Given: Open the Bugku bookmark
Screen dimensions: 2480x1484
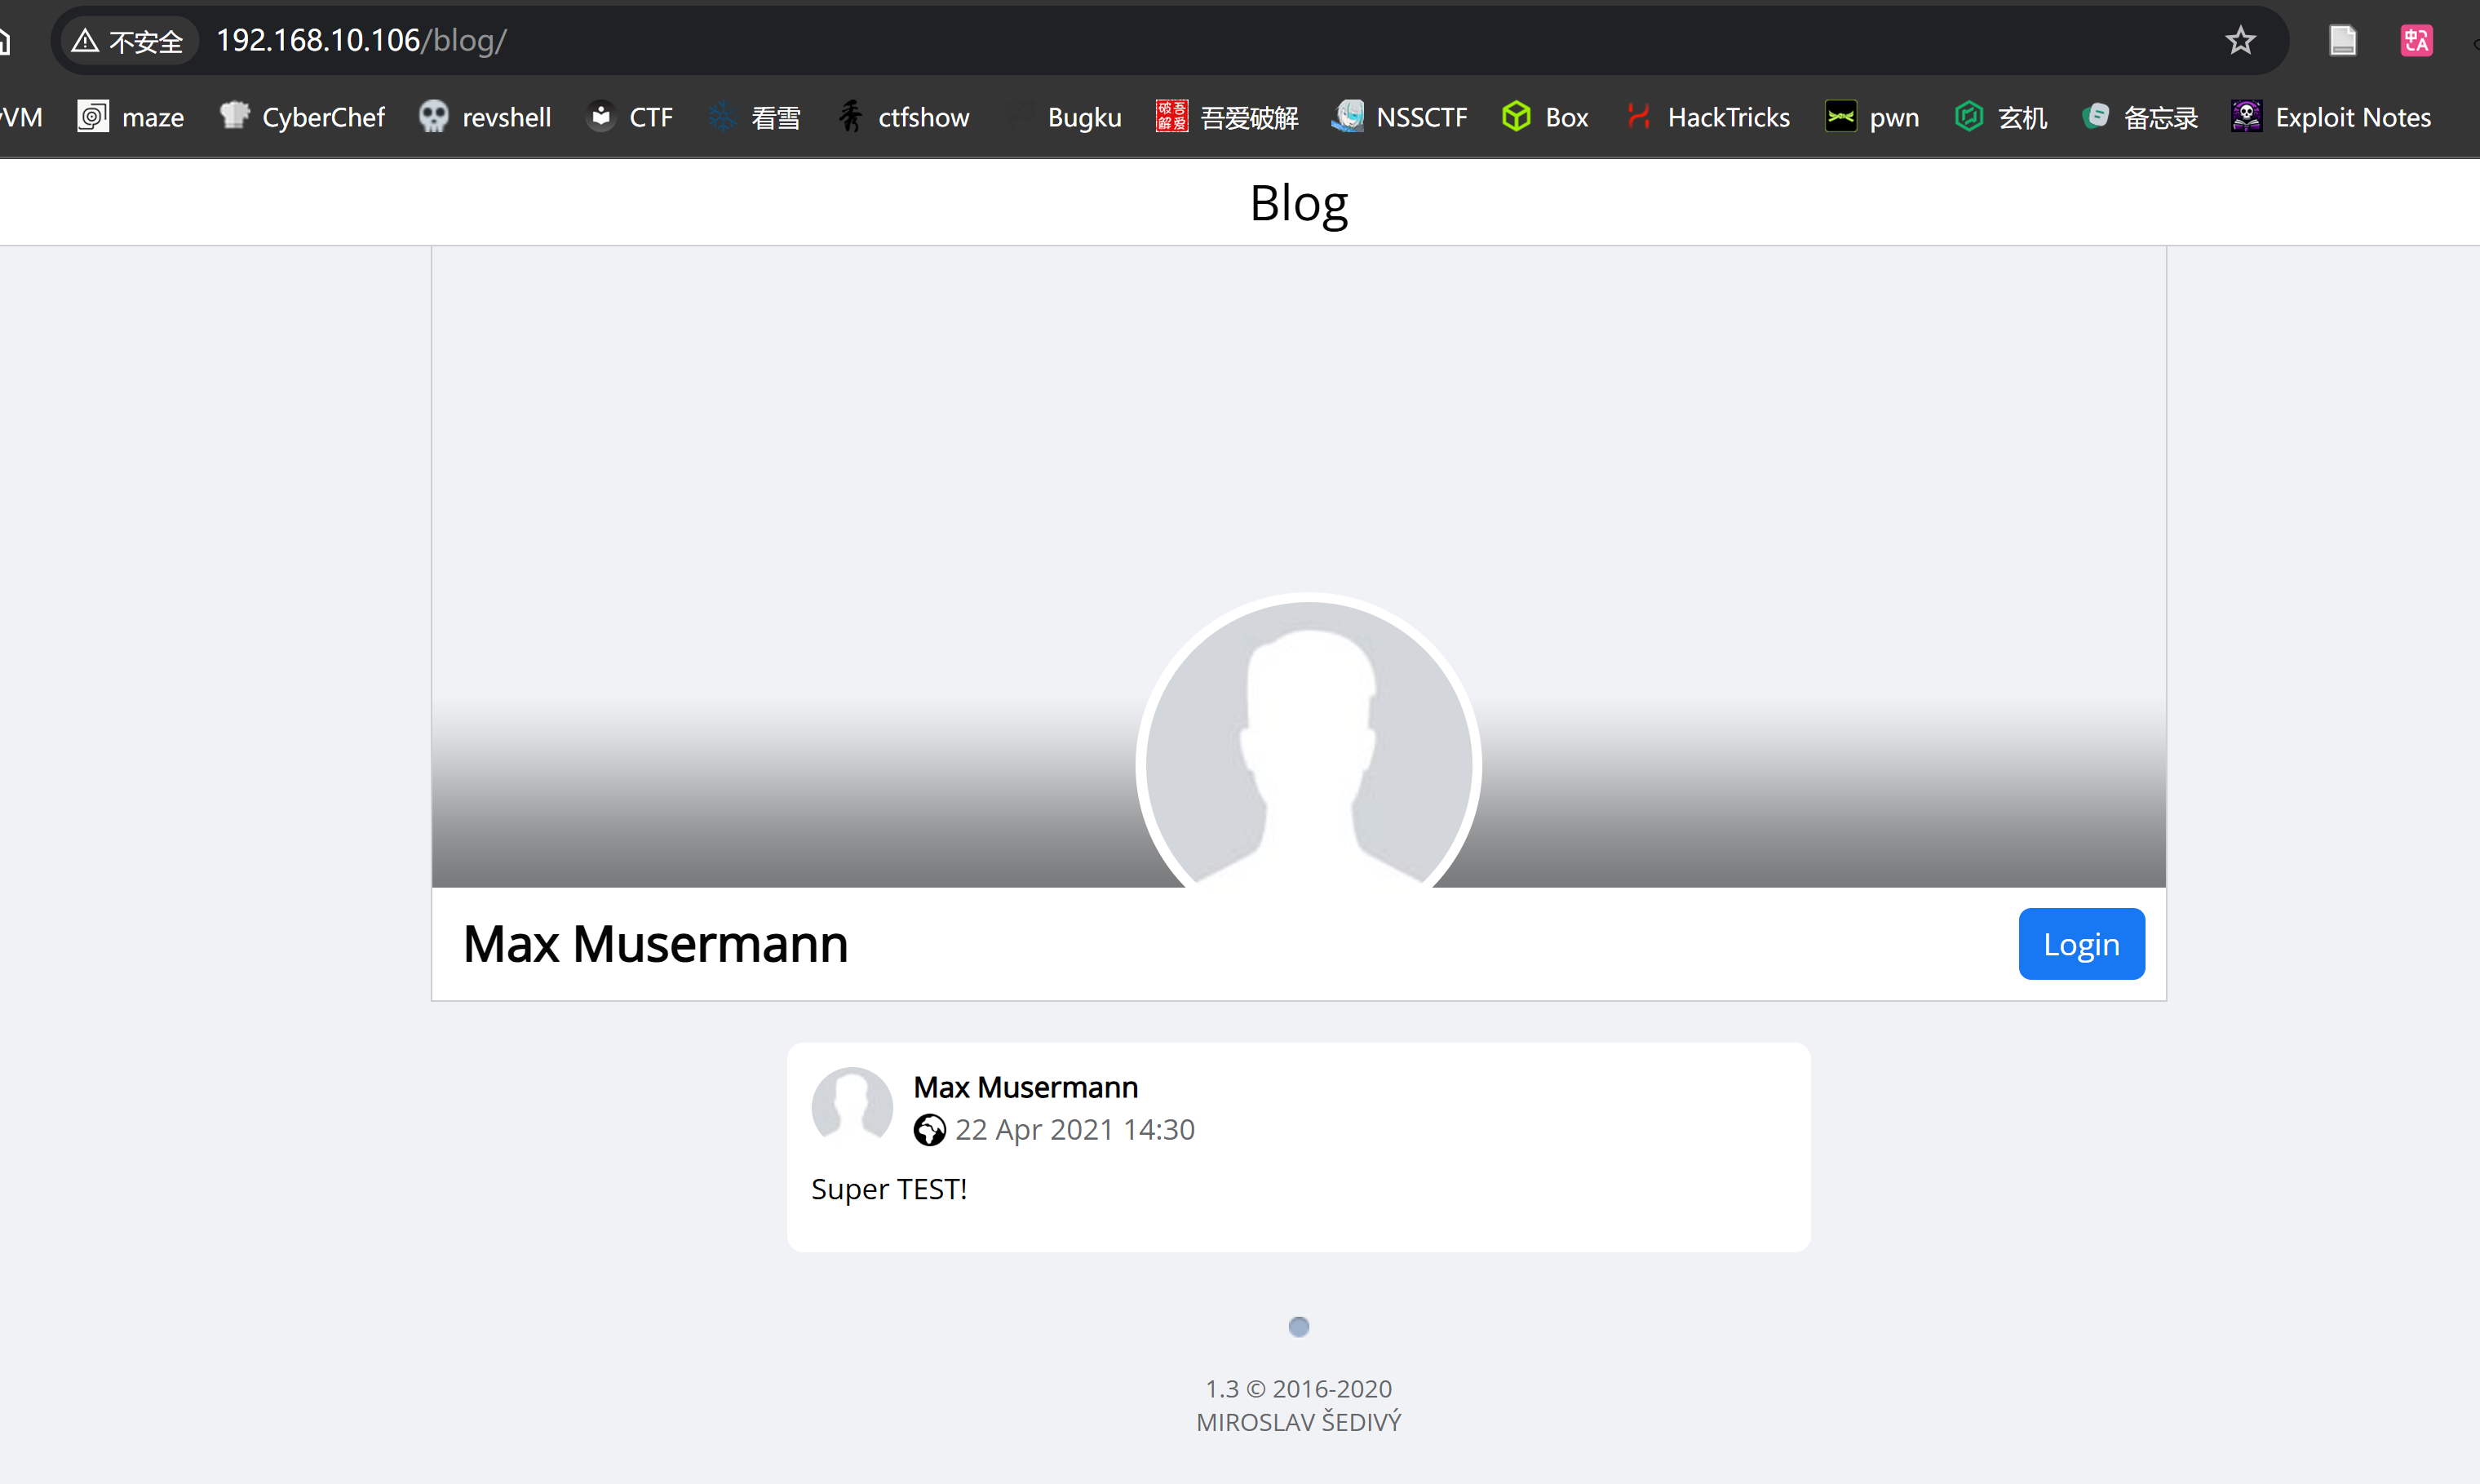Looking at the screenshot, I should tap(1065, 117).
